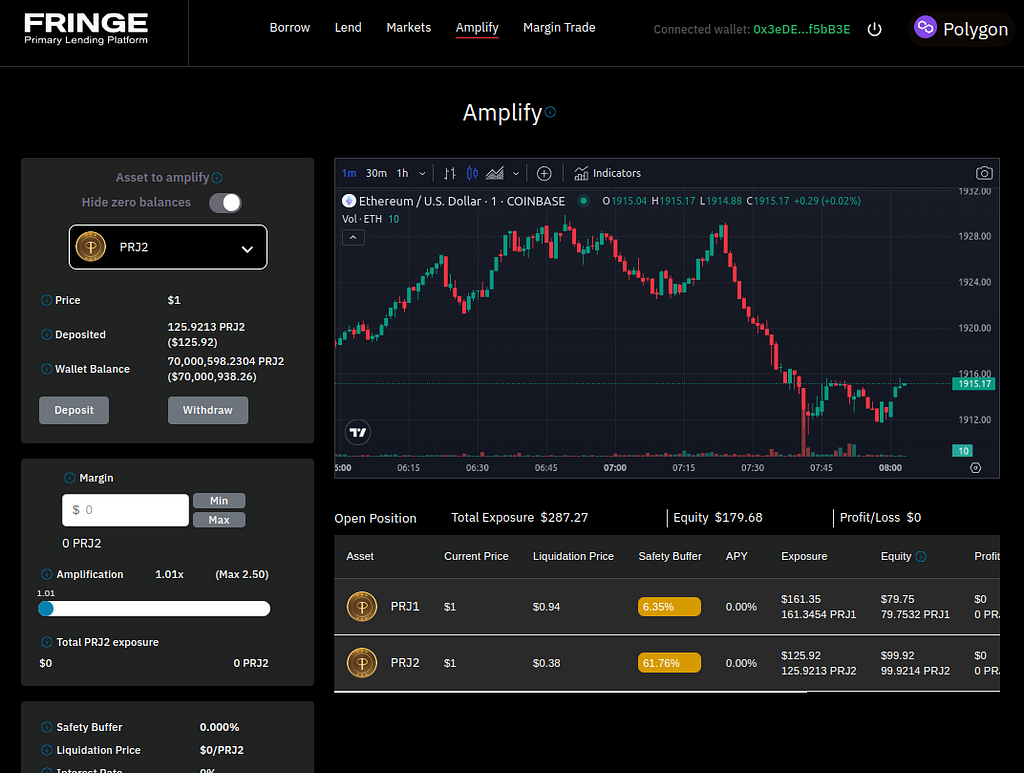The width and height of the screenshot is (1024, 773).
Task: Click the Polygon logo icon
Action: pos(925,27)
